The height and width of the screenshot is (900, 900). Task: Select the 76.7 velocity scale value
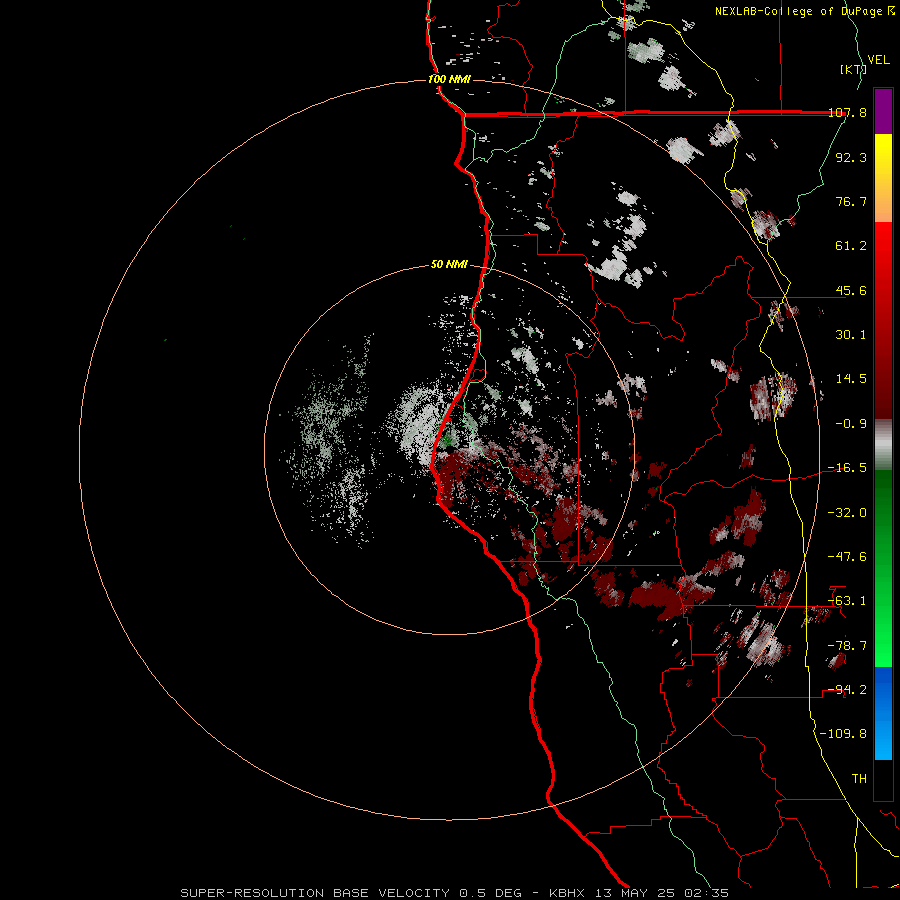851,201
